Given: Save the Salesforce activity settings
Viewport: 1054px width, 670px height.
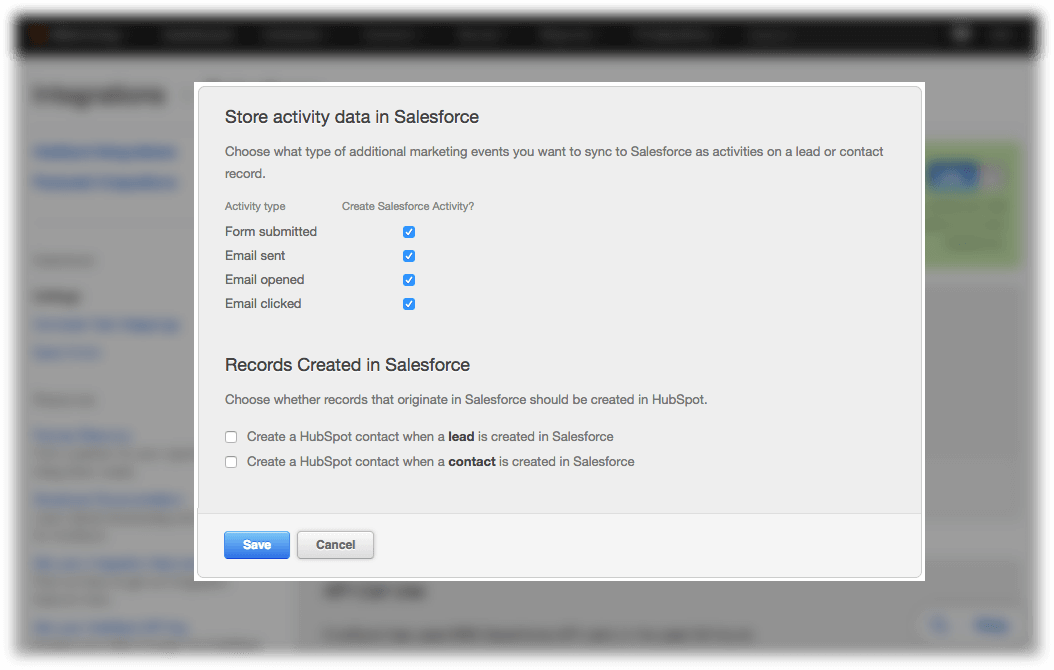Looking at the screenshot, I should point(257,545).
